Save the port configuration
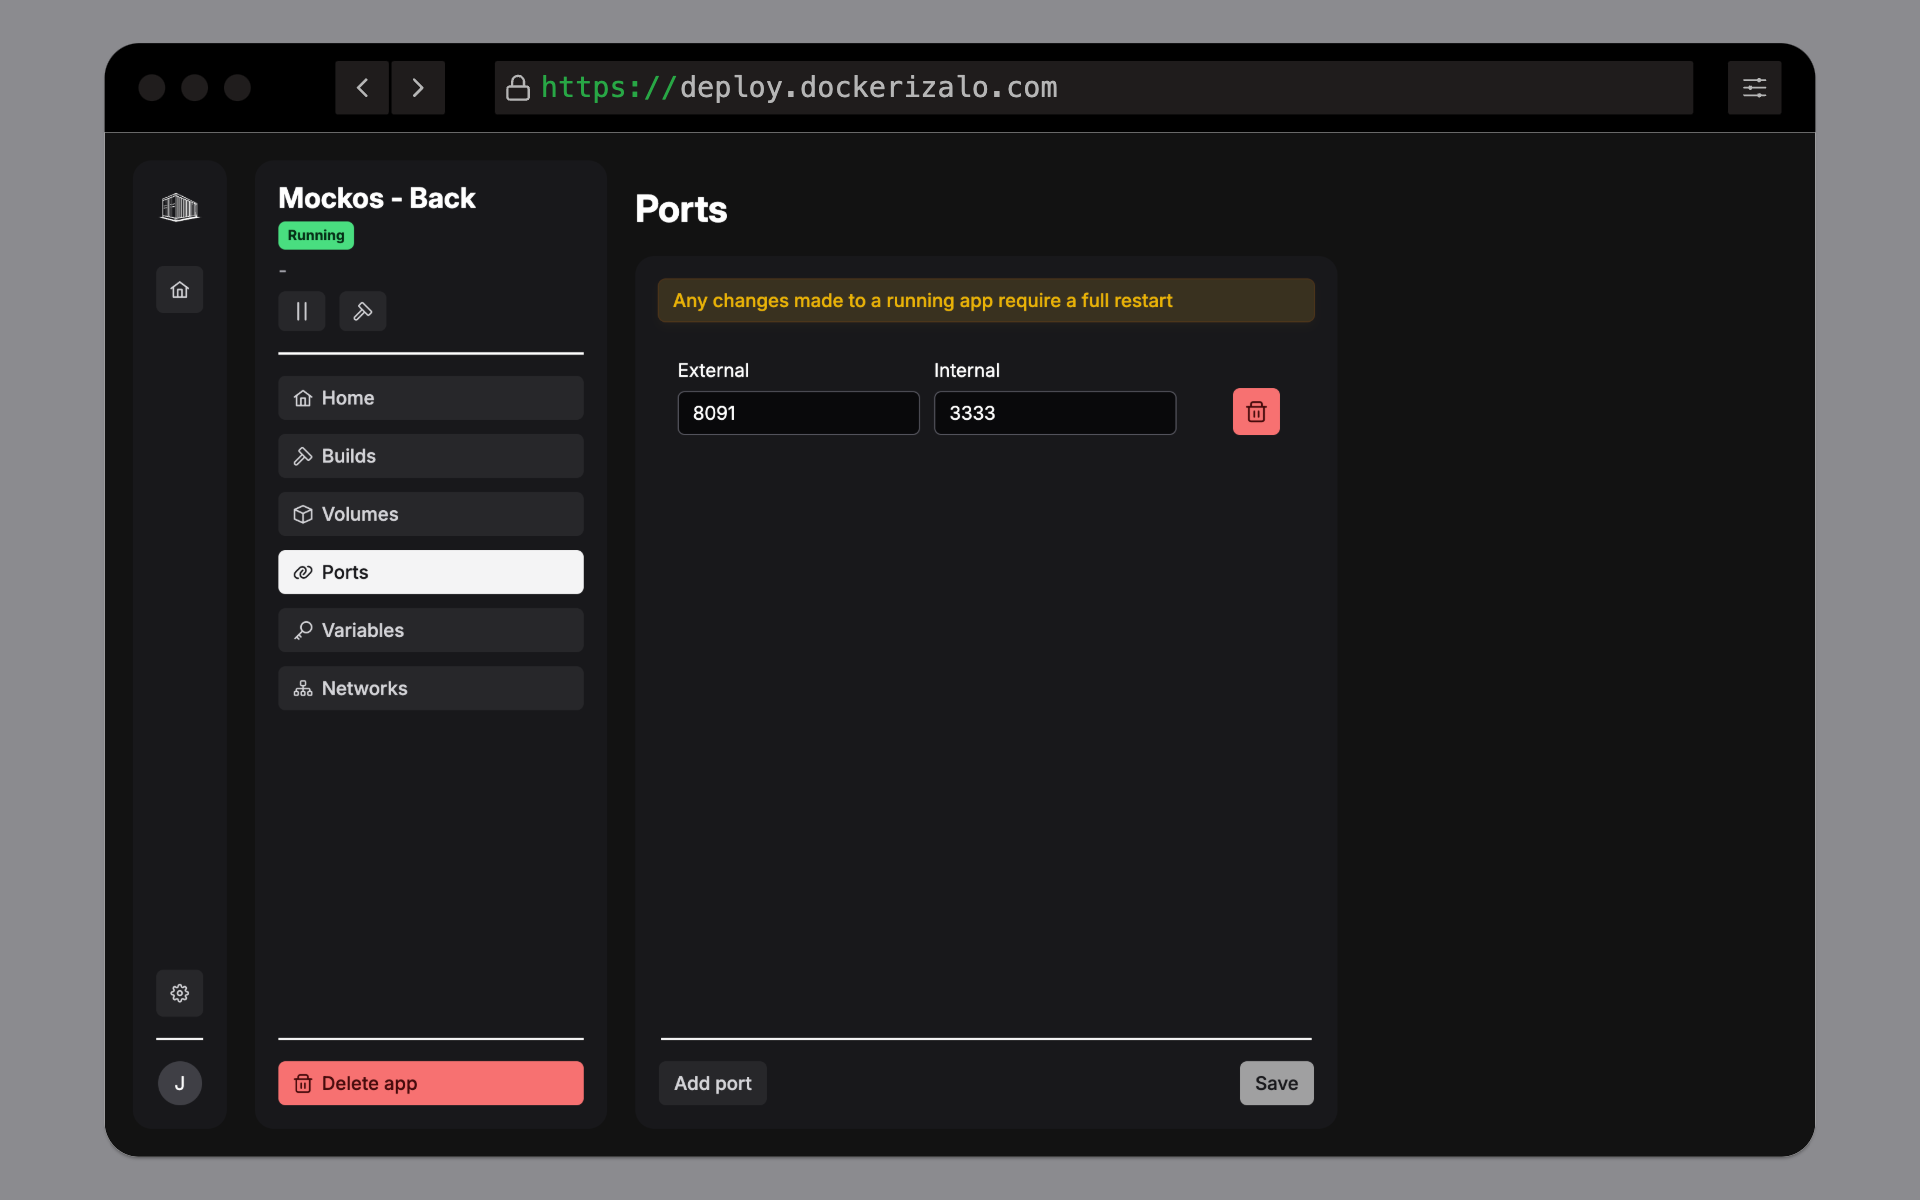 [x=1277, y=1083]
